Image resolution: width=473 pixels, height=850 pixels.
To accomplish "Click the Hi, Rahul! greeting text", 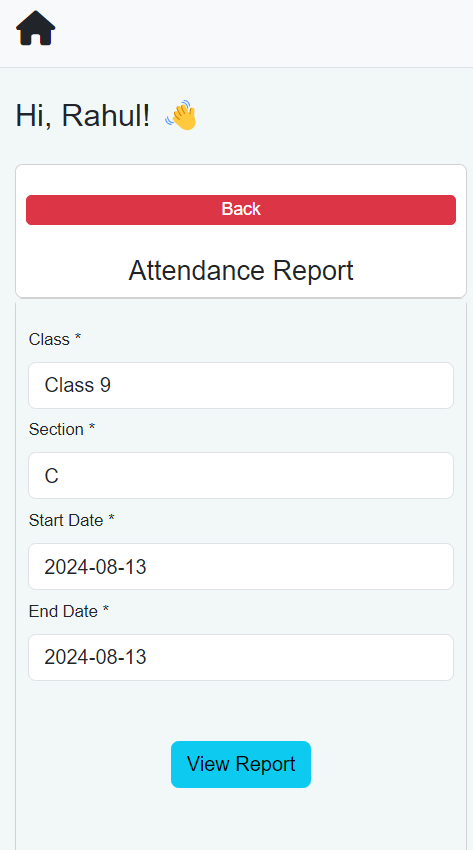I will pyautogui.click(x=82, y=115).
